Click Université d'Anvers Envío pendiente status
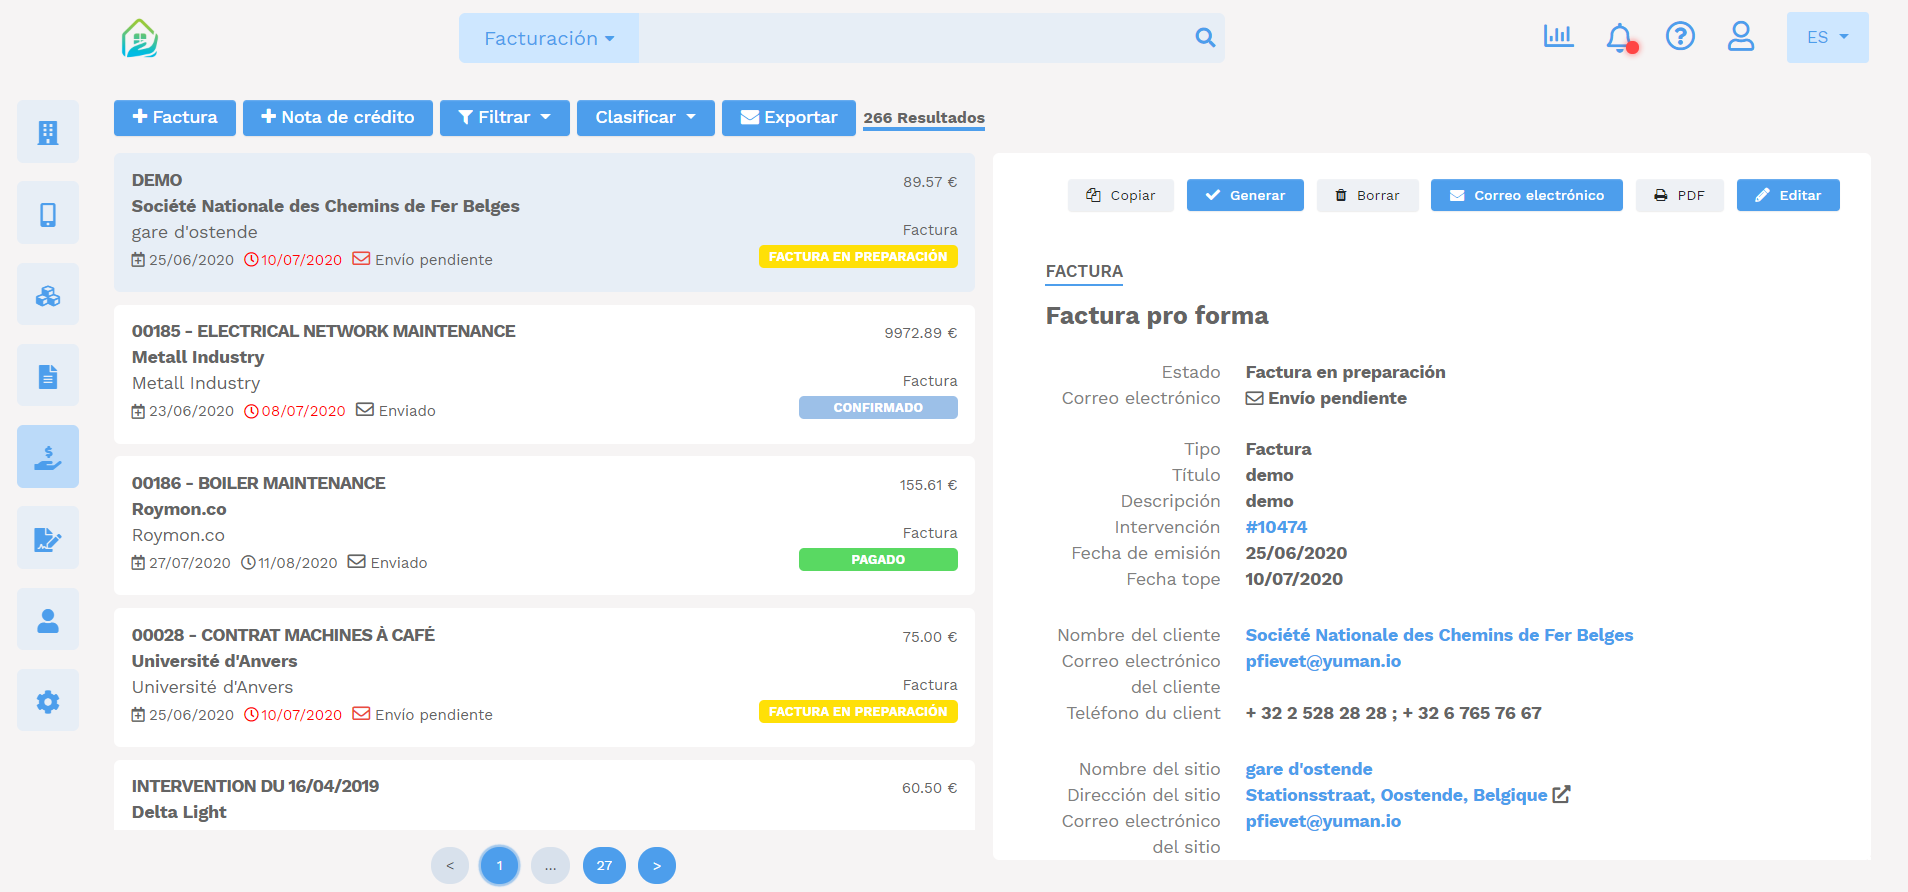Screen dimensions: 1908x892 [x=423, y=714]
